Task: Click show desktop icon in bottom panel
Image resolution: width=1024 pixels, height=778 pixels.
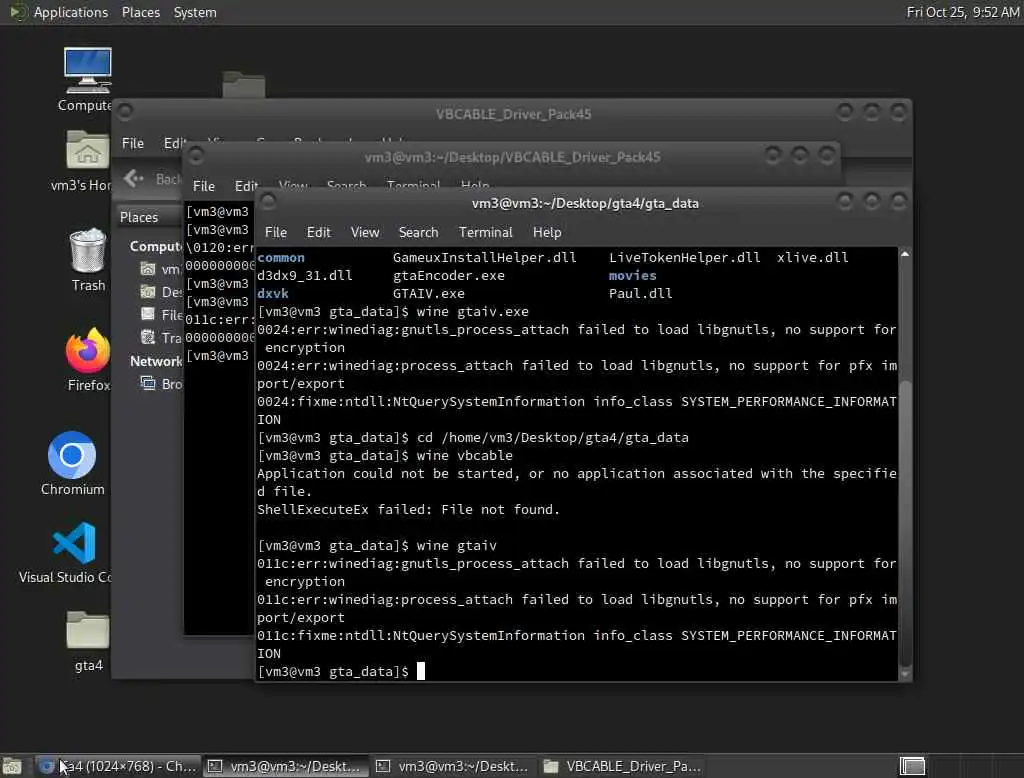Action: [12, 766]
